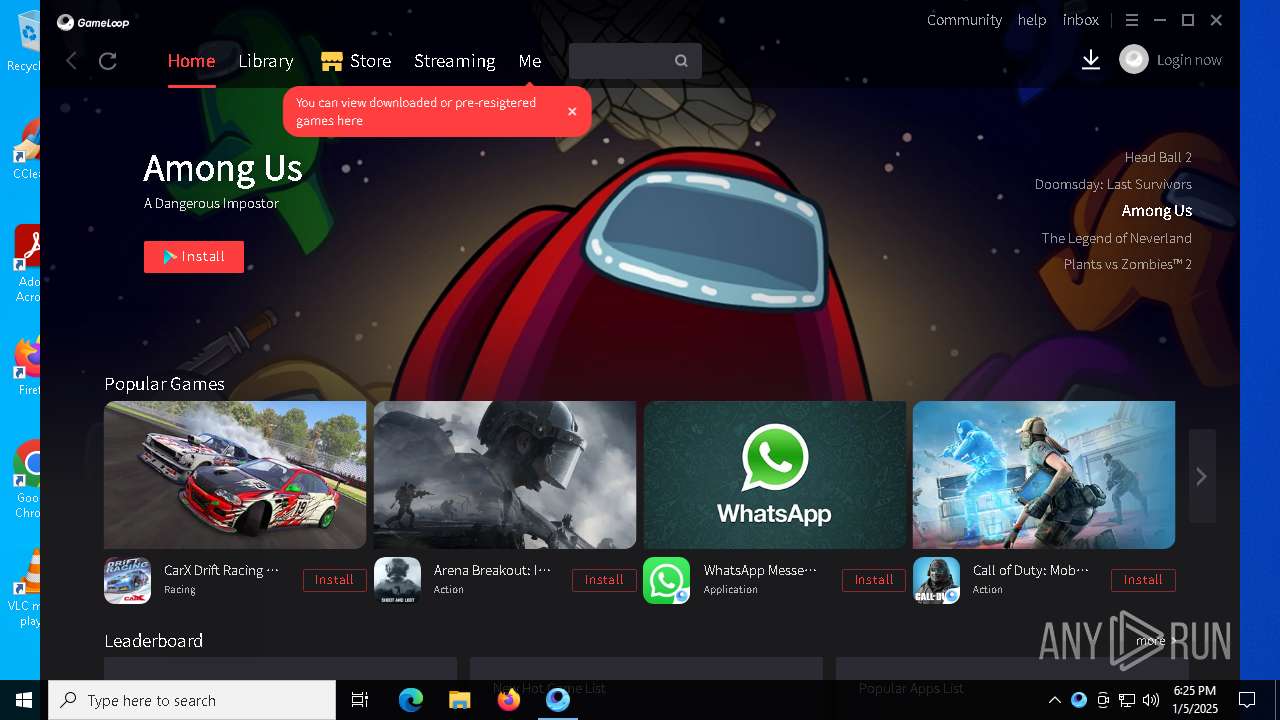1280x720 pixels.
Task: Click the volume icon in tray
Action: point(1151,700)
